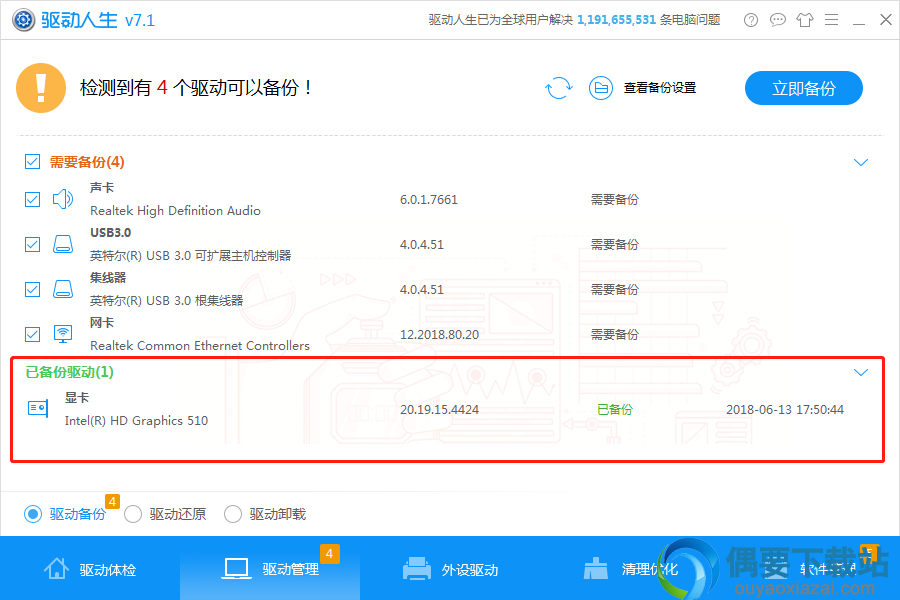The height and width of the screenshot is (600, 900).
Task: Click the 需要备份 status for 声卡
Action: tap(615, 200)
